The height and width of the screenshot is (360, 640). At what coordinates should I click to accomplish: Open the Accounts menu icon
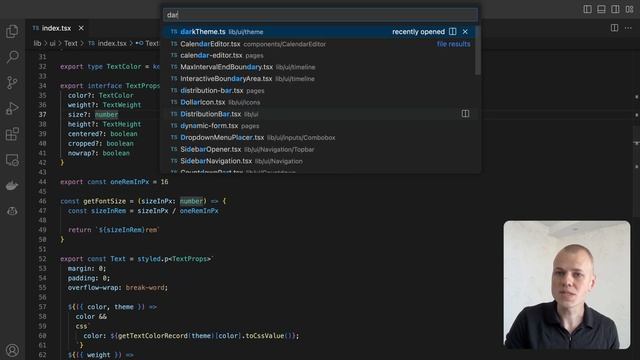coord(12,350)
